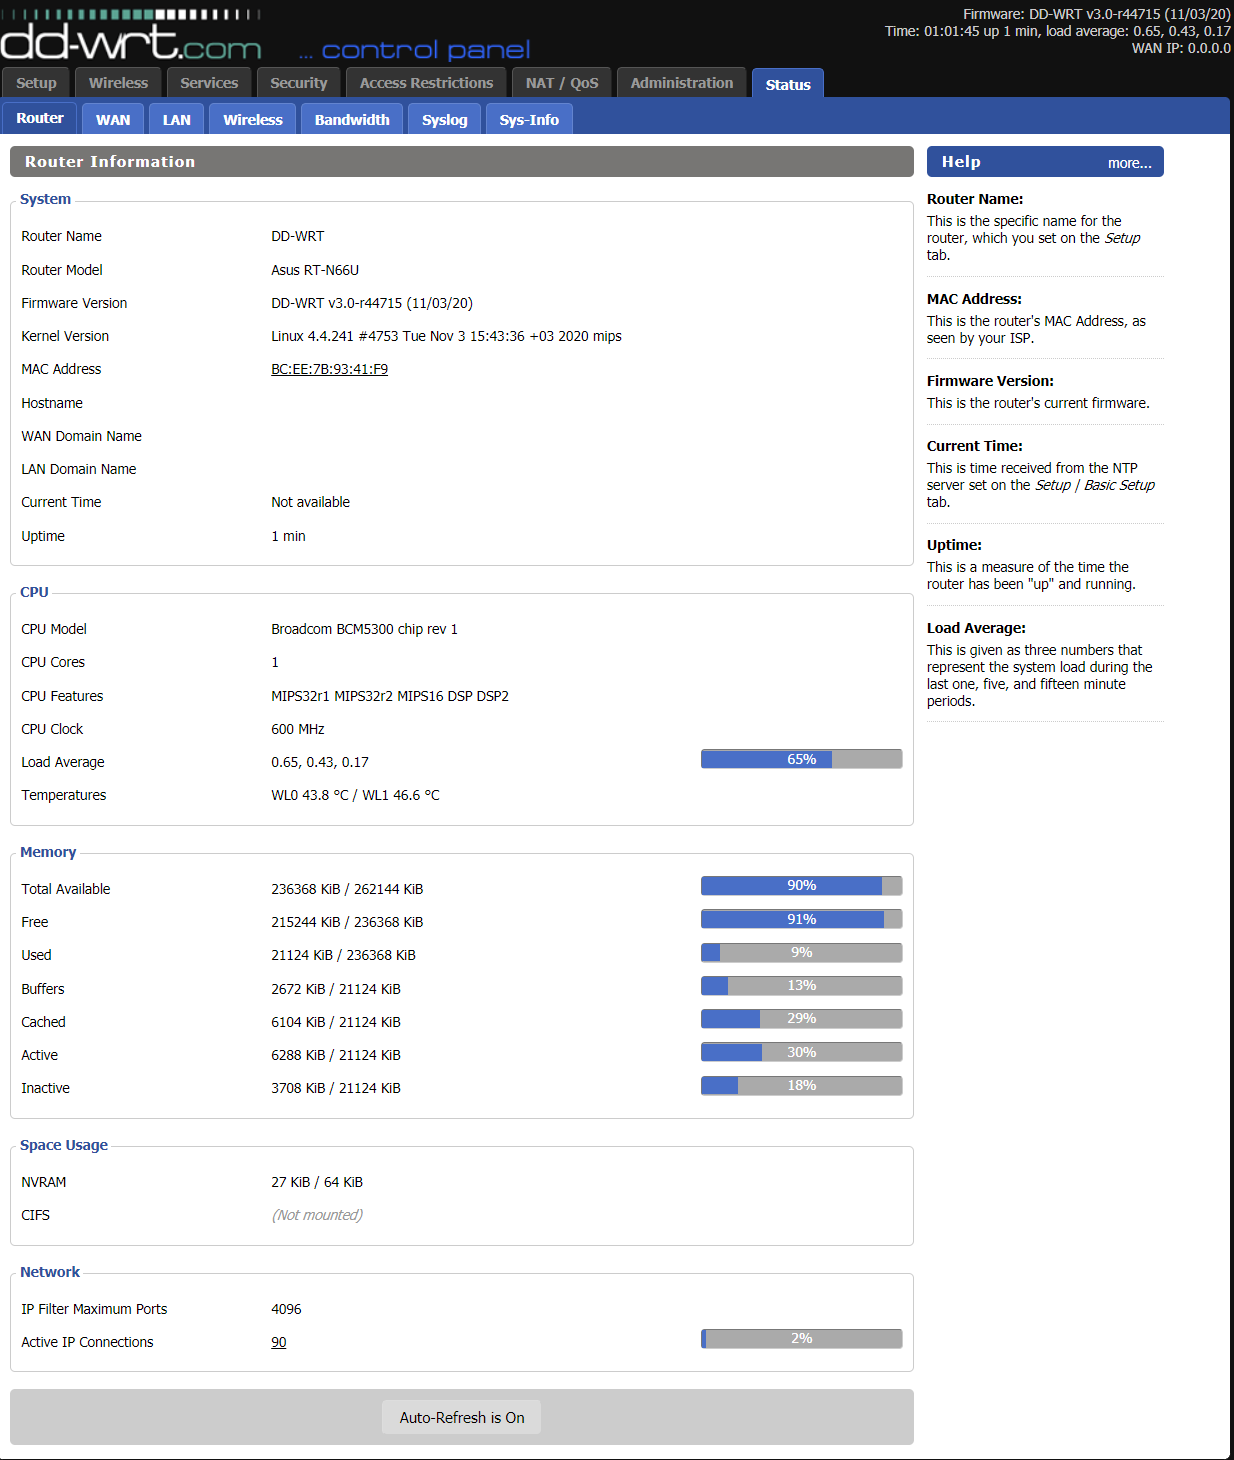This screenshot has width=1234, height=1460.
Task: Open the Wireless main tab
Action: [x=118, y=83]
